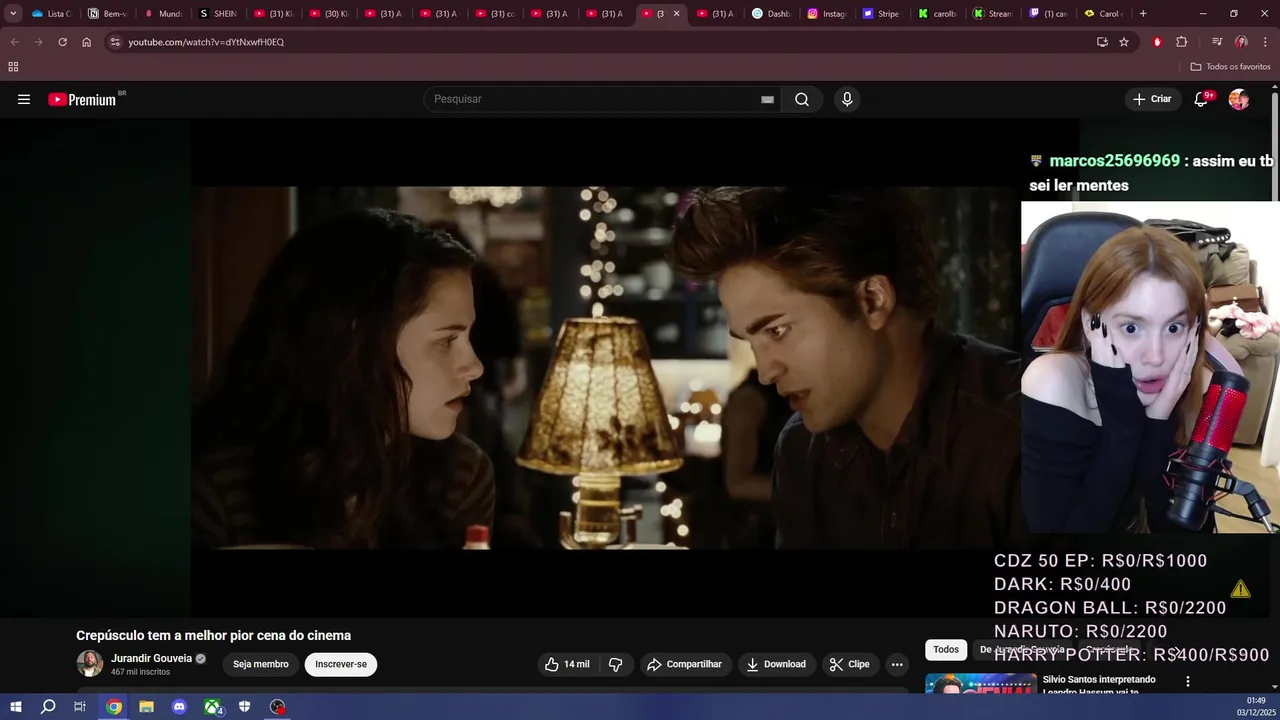This screenshot has width=1280, height=720.
Task: Switch to the Stripe tab
Action: (882, 14)
